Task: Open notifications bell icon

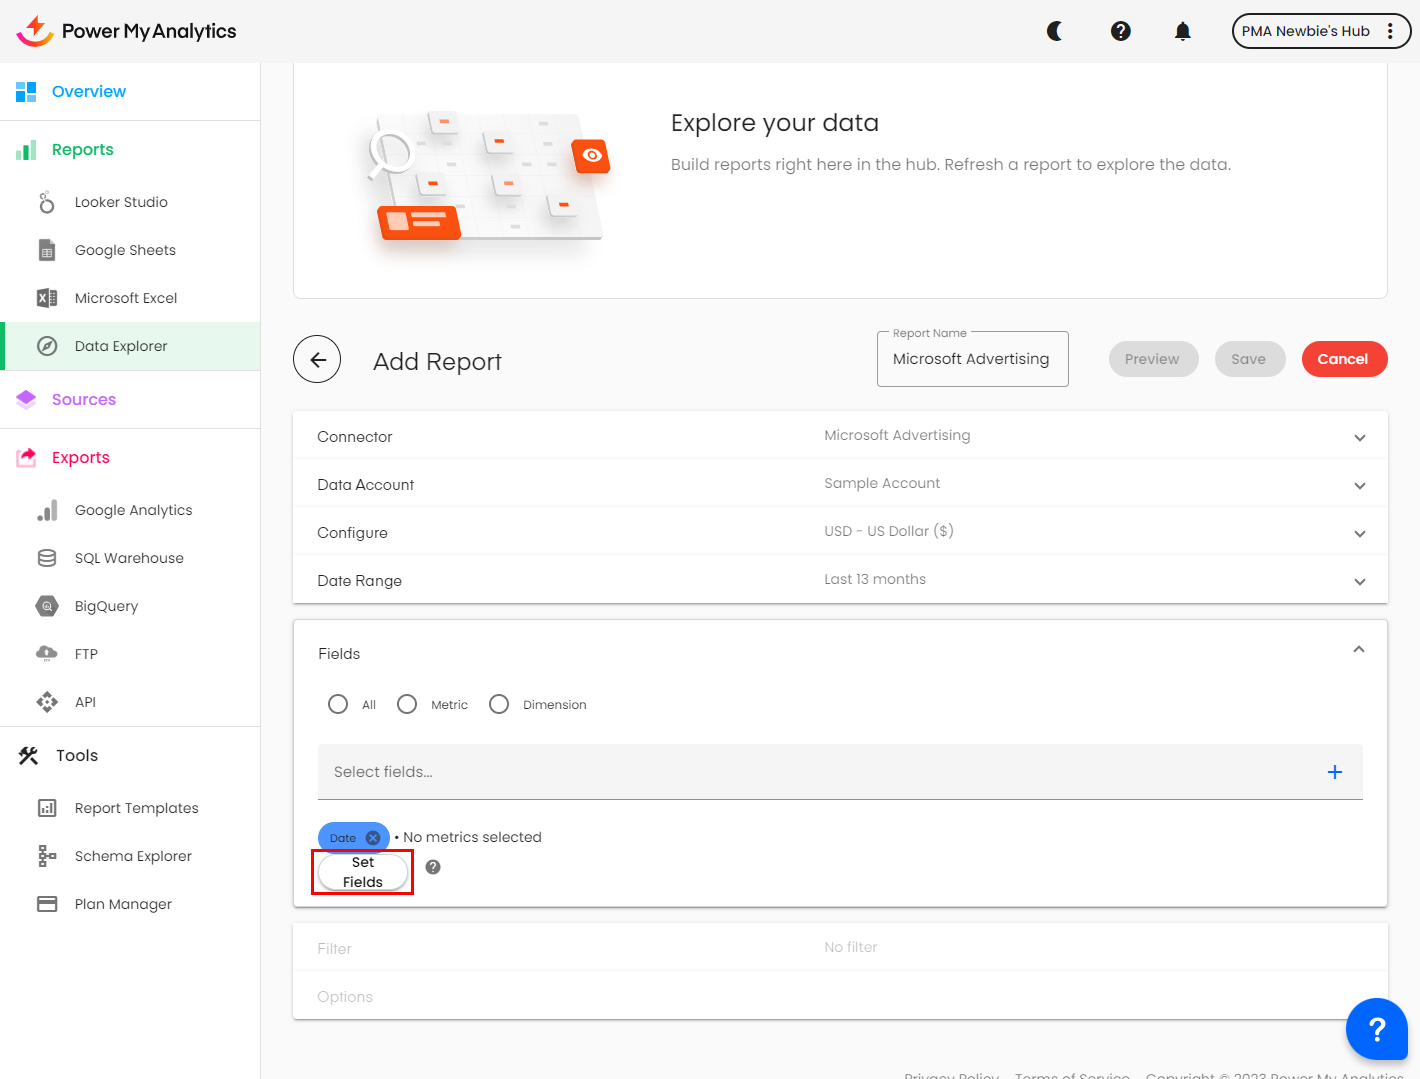Action: (x=1183, y=31)
